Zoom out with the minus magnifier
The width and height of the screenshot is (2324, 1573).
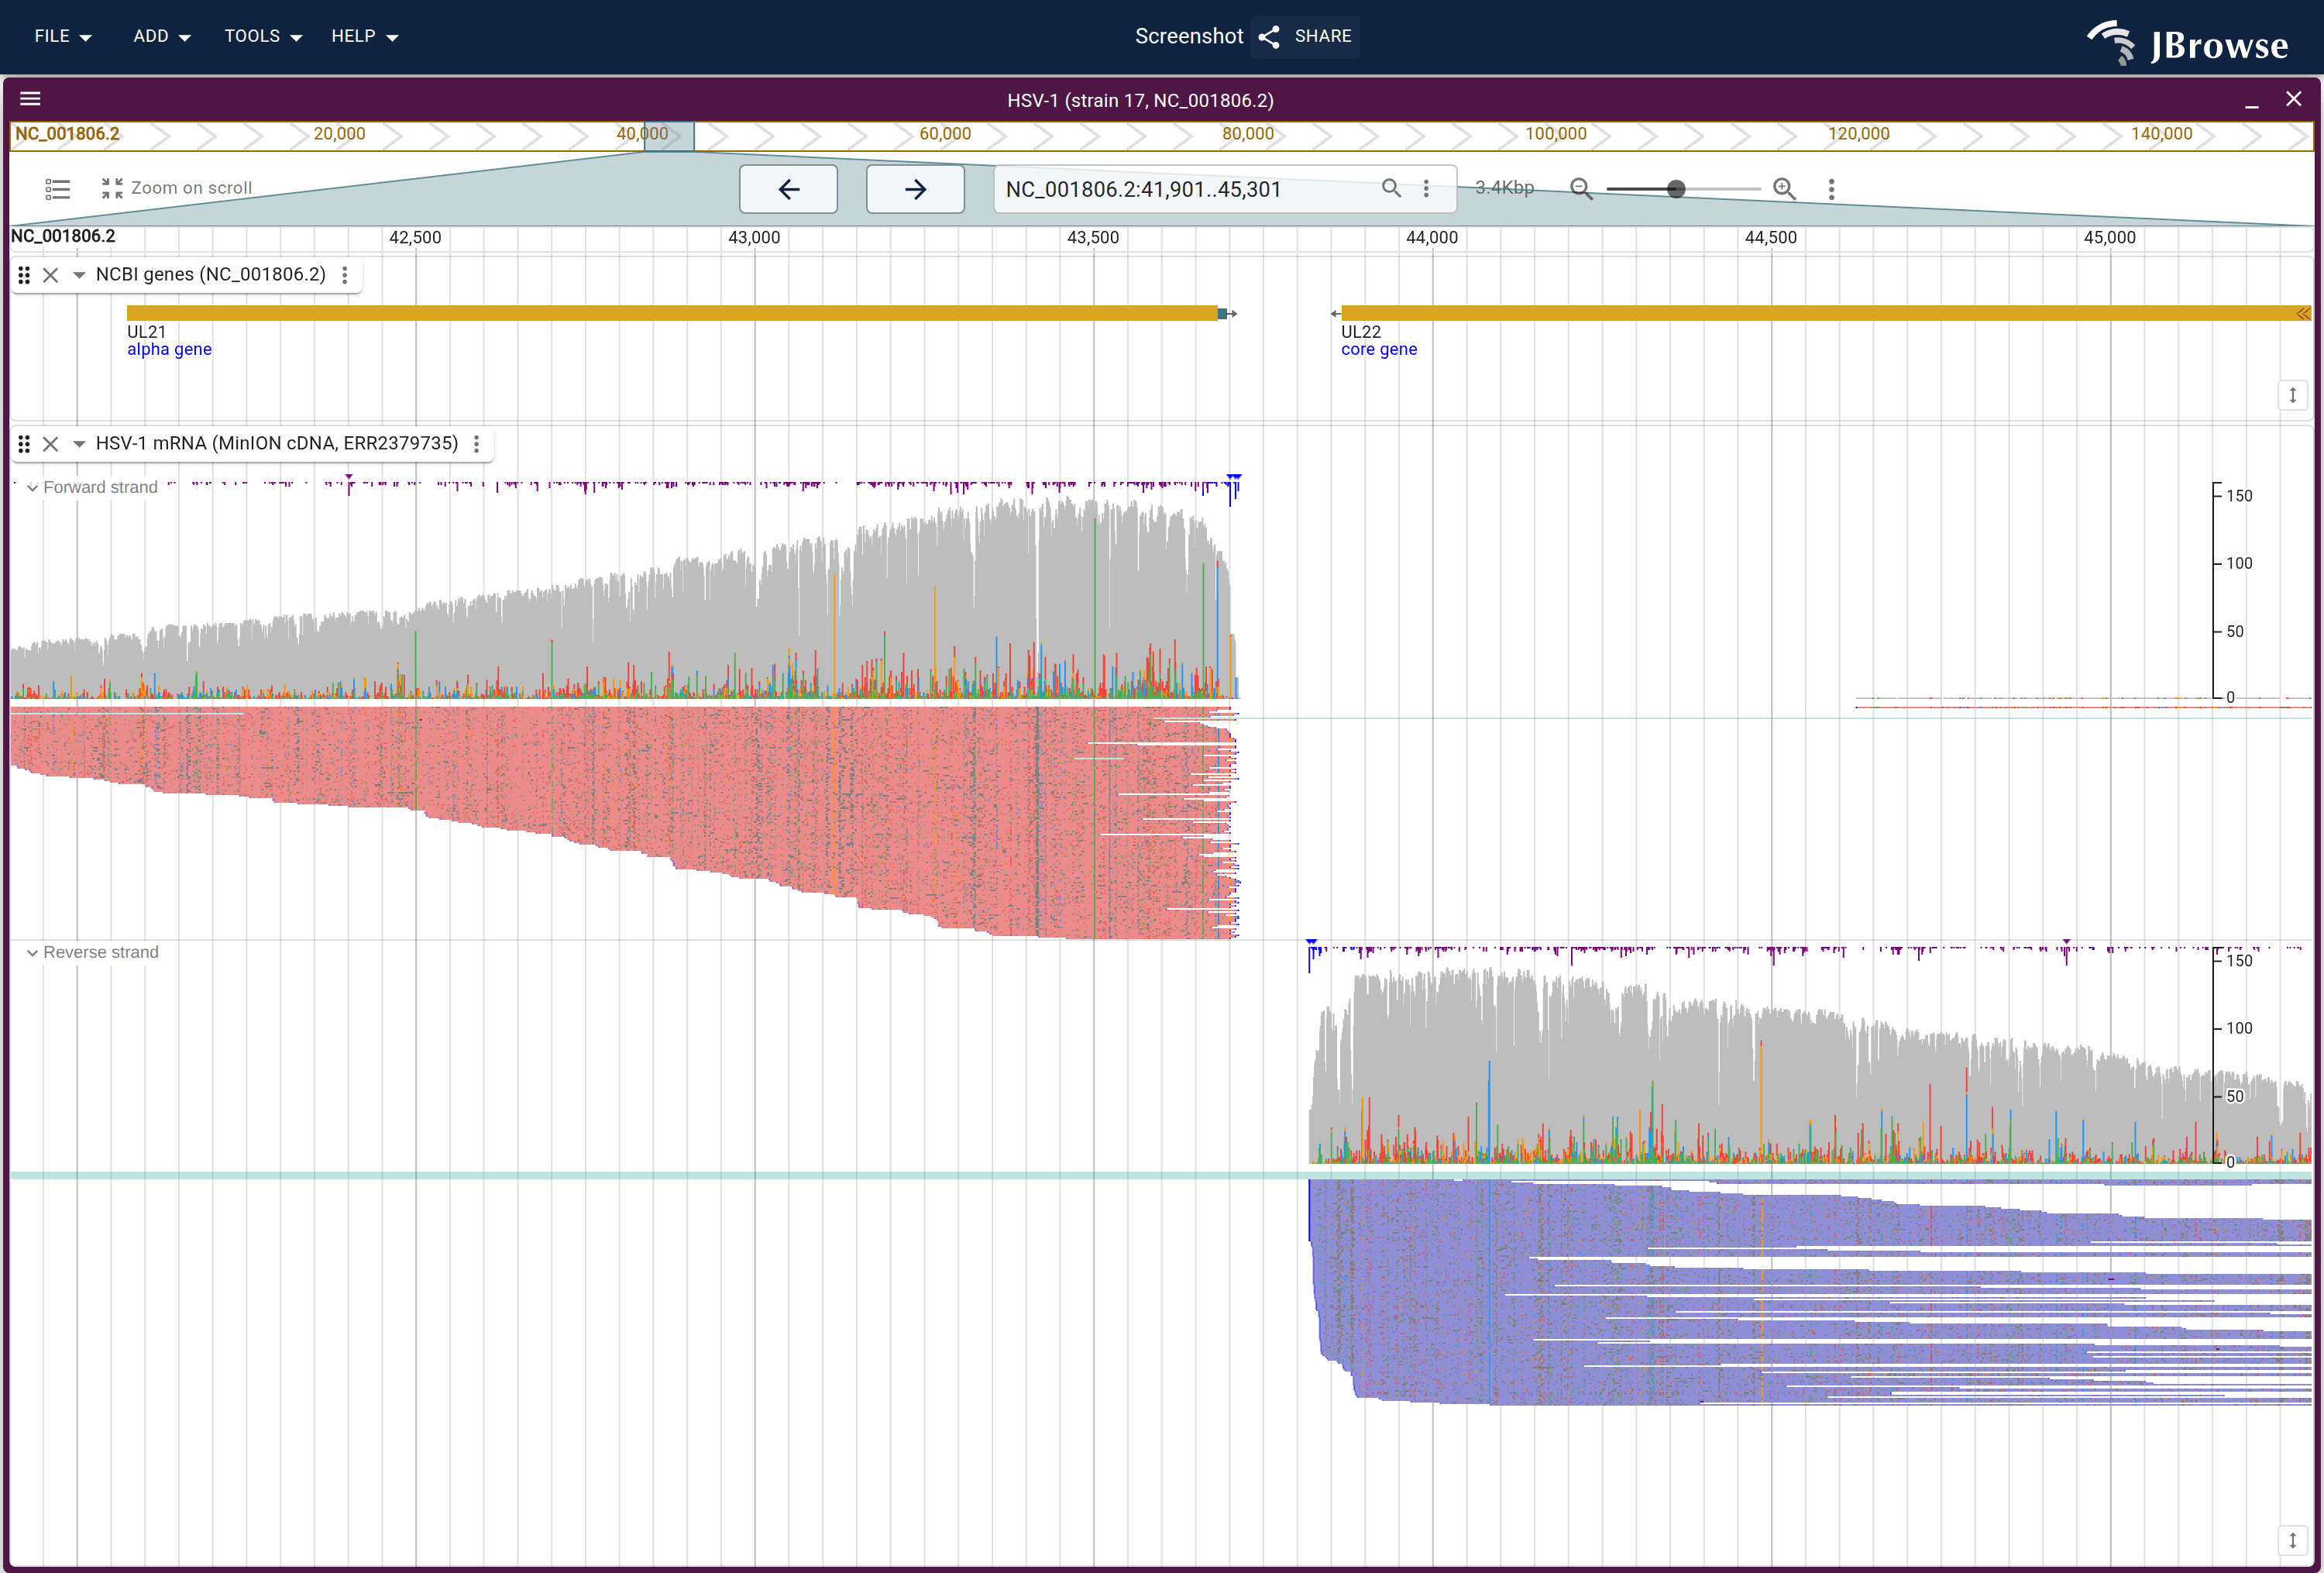tap(1581, 189)
